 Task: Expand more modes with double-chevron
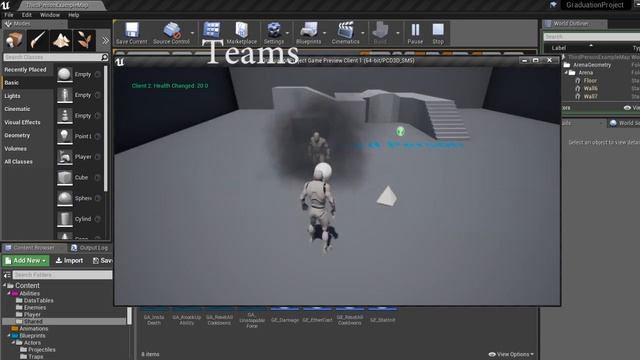tap(105, 40)
